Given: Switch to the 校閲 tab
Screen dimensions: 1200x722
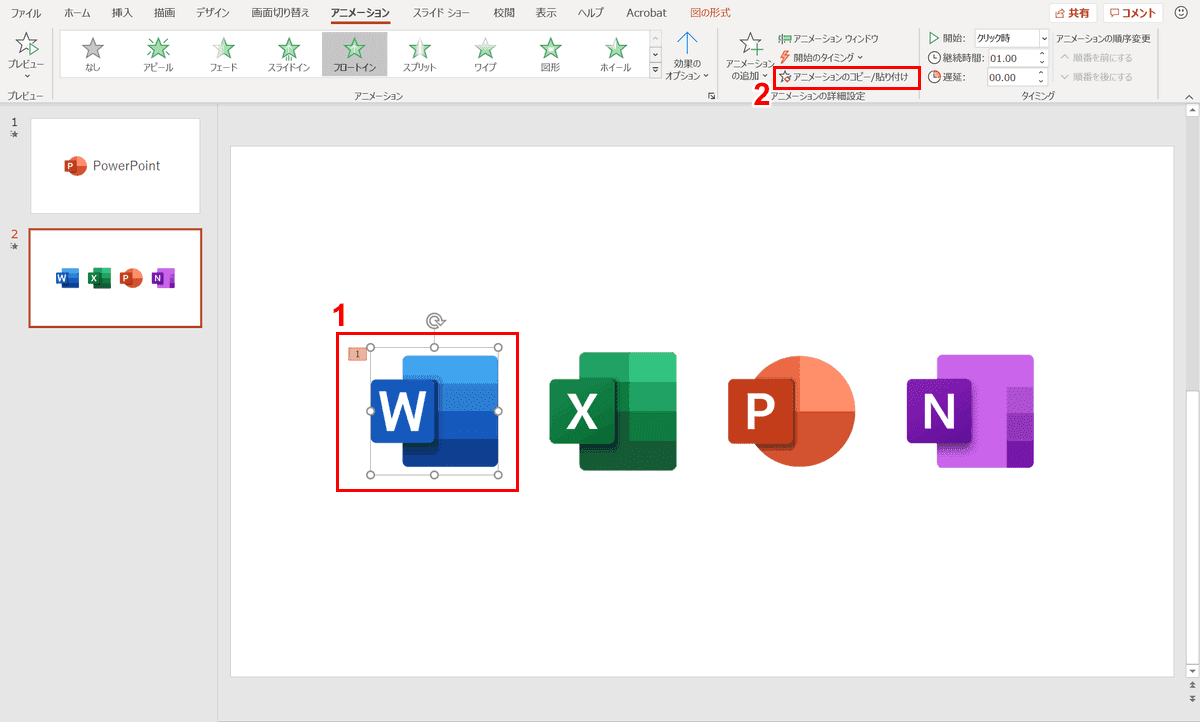Looking at the screenshot, I should click(504, 13).
